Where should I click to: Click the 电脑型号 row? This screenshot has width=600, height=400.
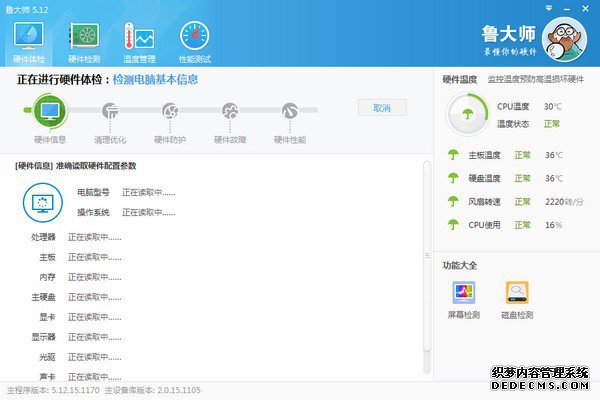(x=126, y=192)
